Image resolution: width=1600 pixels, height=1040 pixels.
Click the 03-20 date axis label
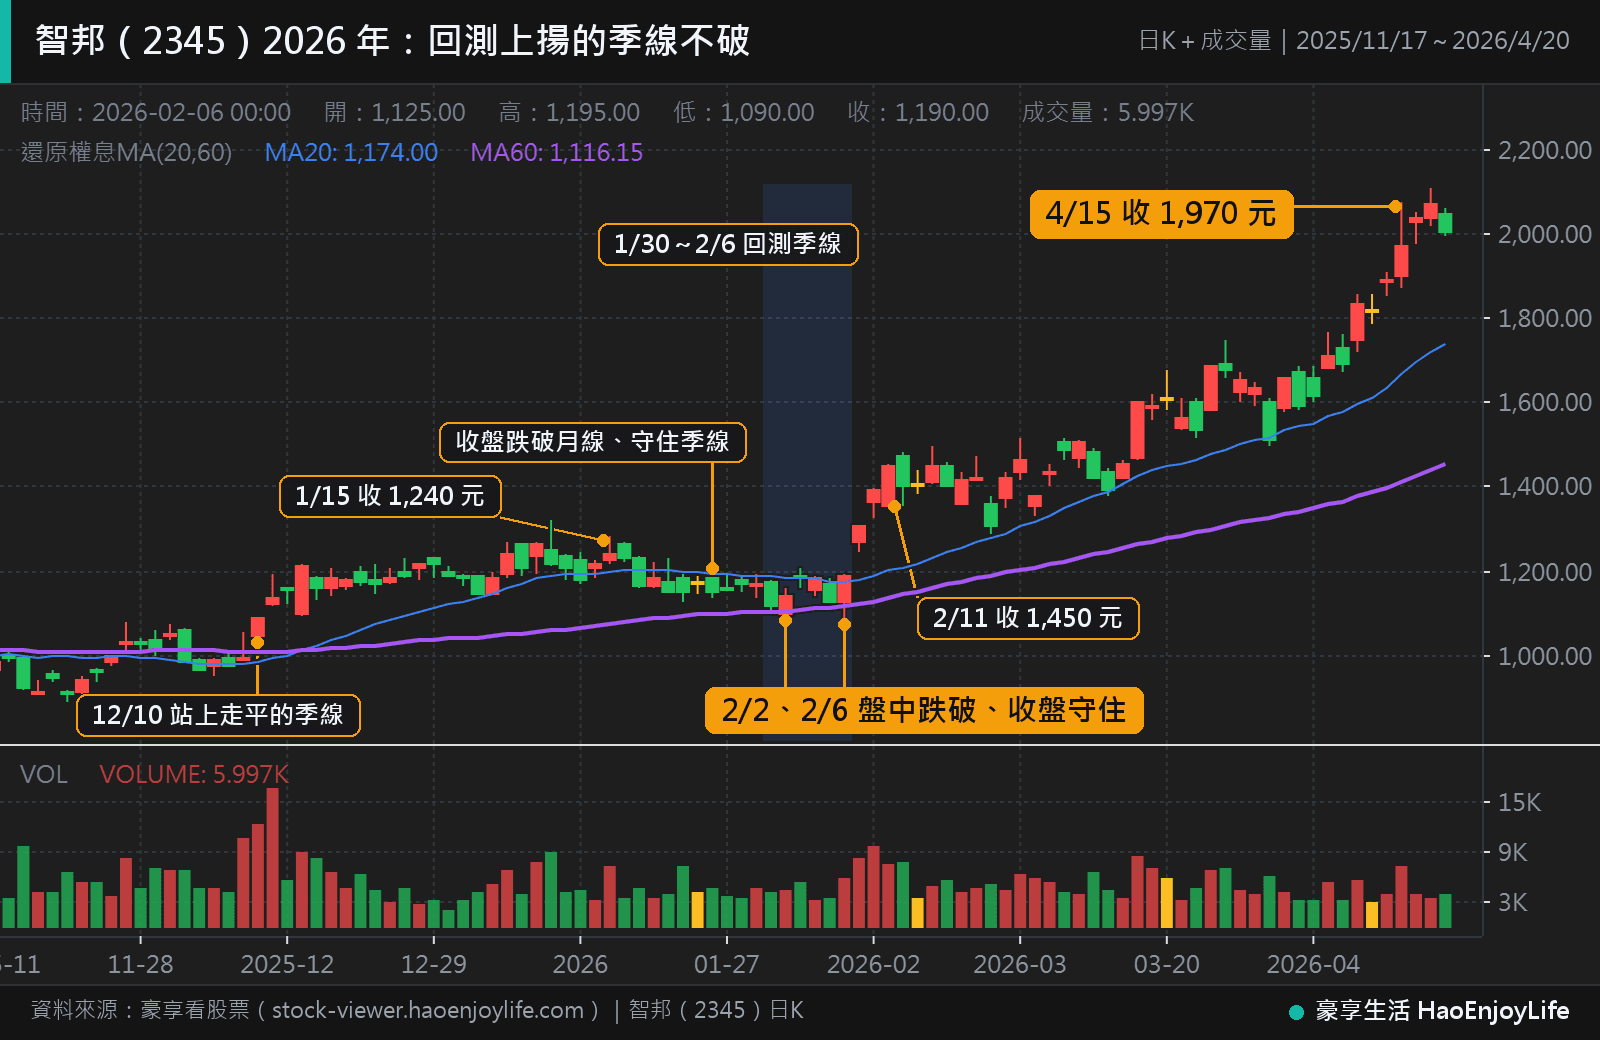click(1166, 964)
